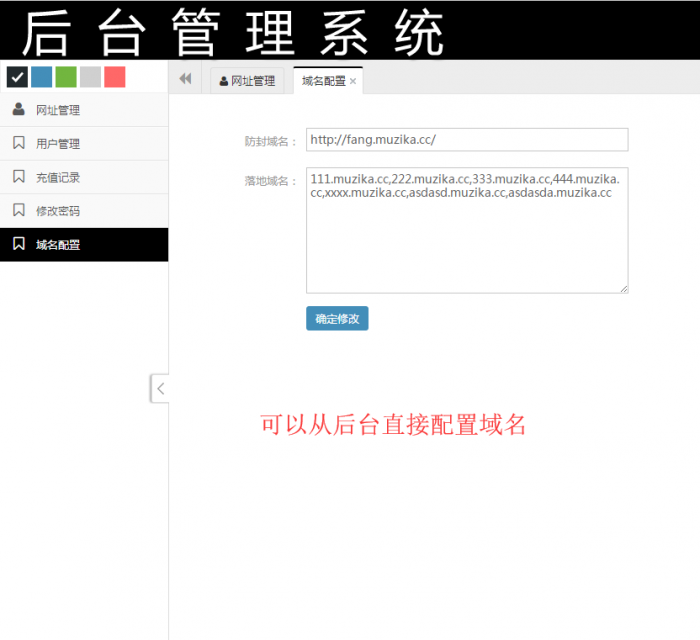Click the double-left arrow tab scroll icon

point(185,80)
